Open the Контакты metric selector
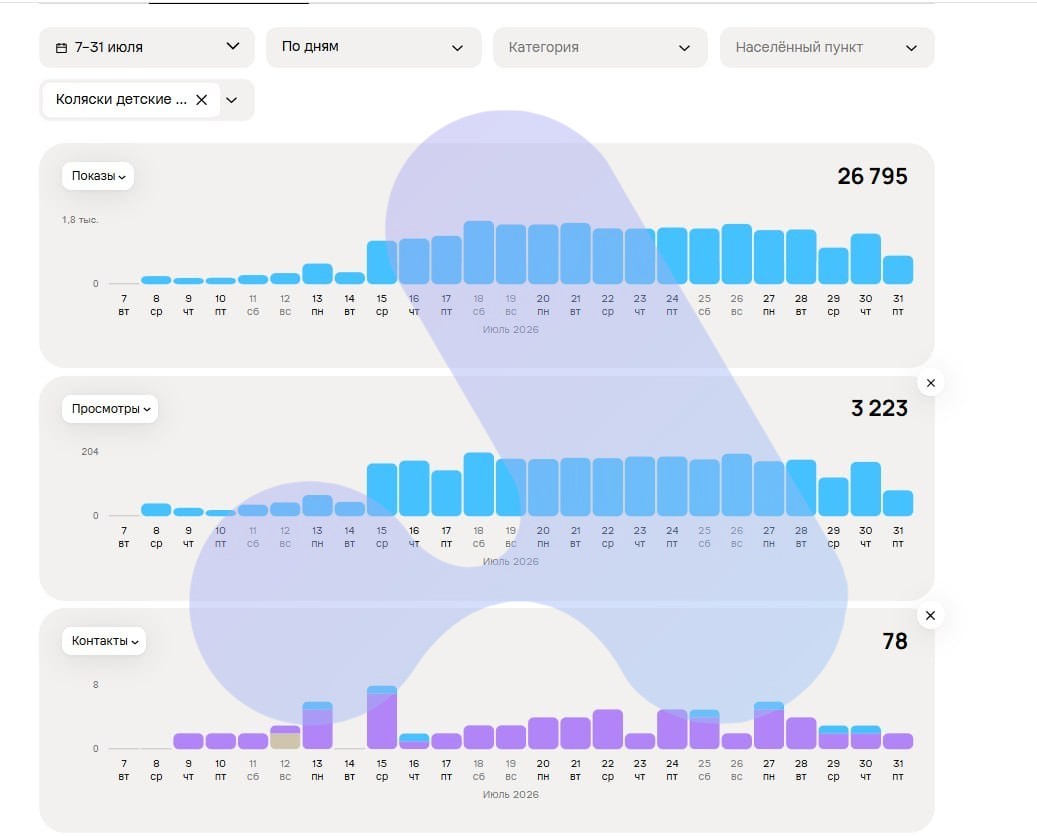Screen dimensions: 1037x836 (x=104, y=641)
